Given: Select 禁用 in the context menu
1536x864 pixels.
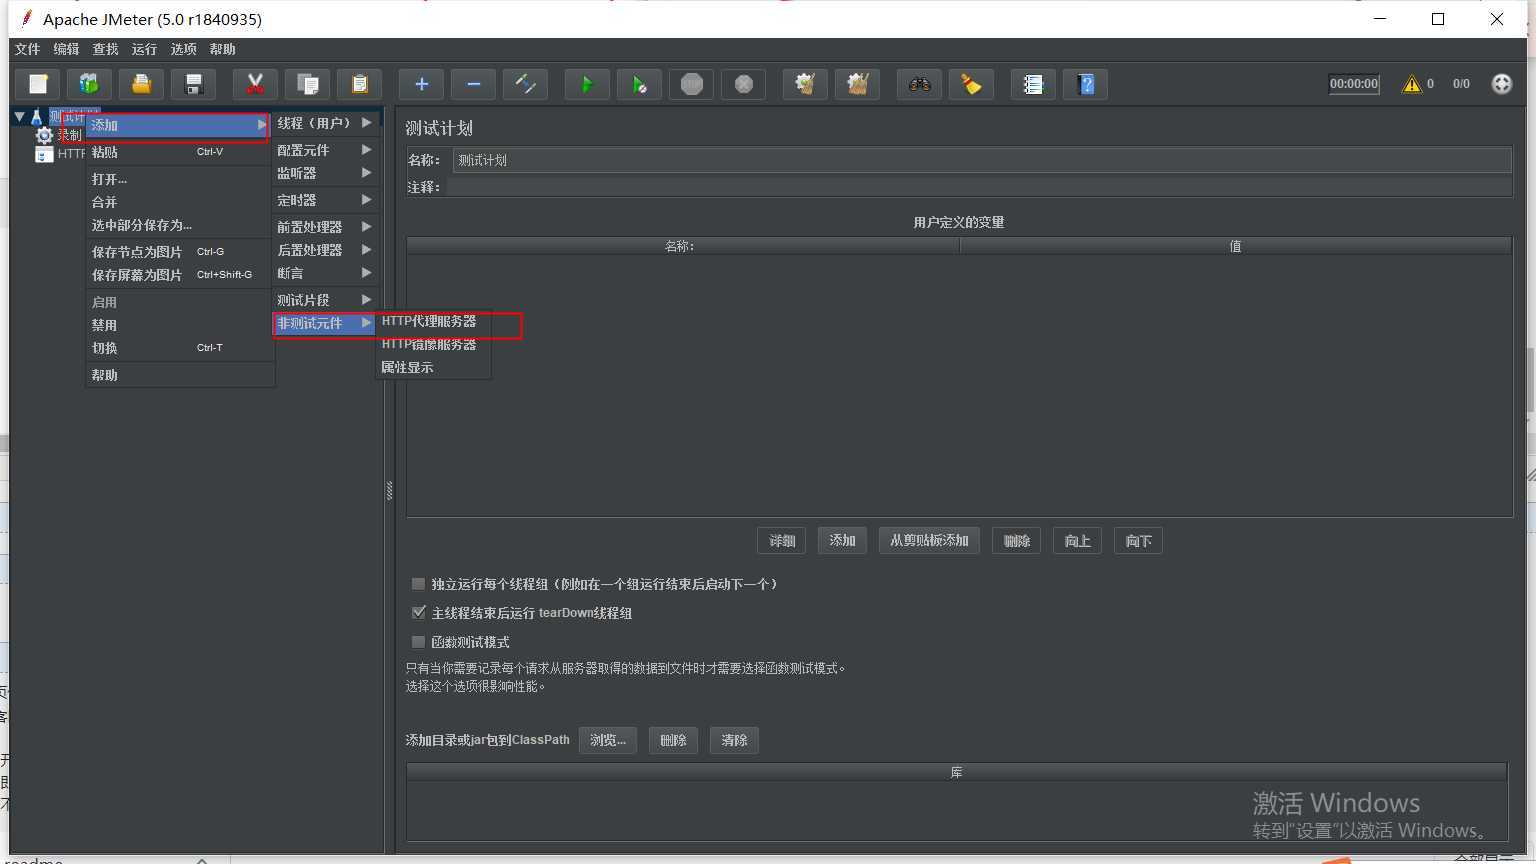Looking at the screenshot, I should tap(179, 325).
